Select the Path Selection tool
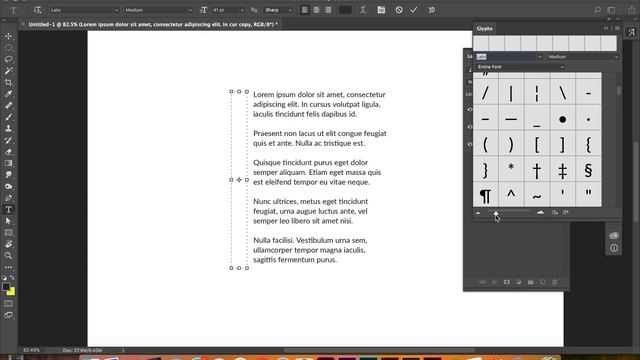This screenshot has height=360, width=640. [8, 221]
